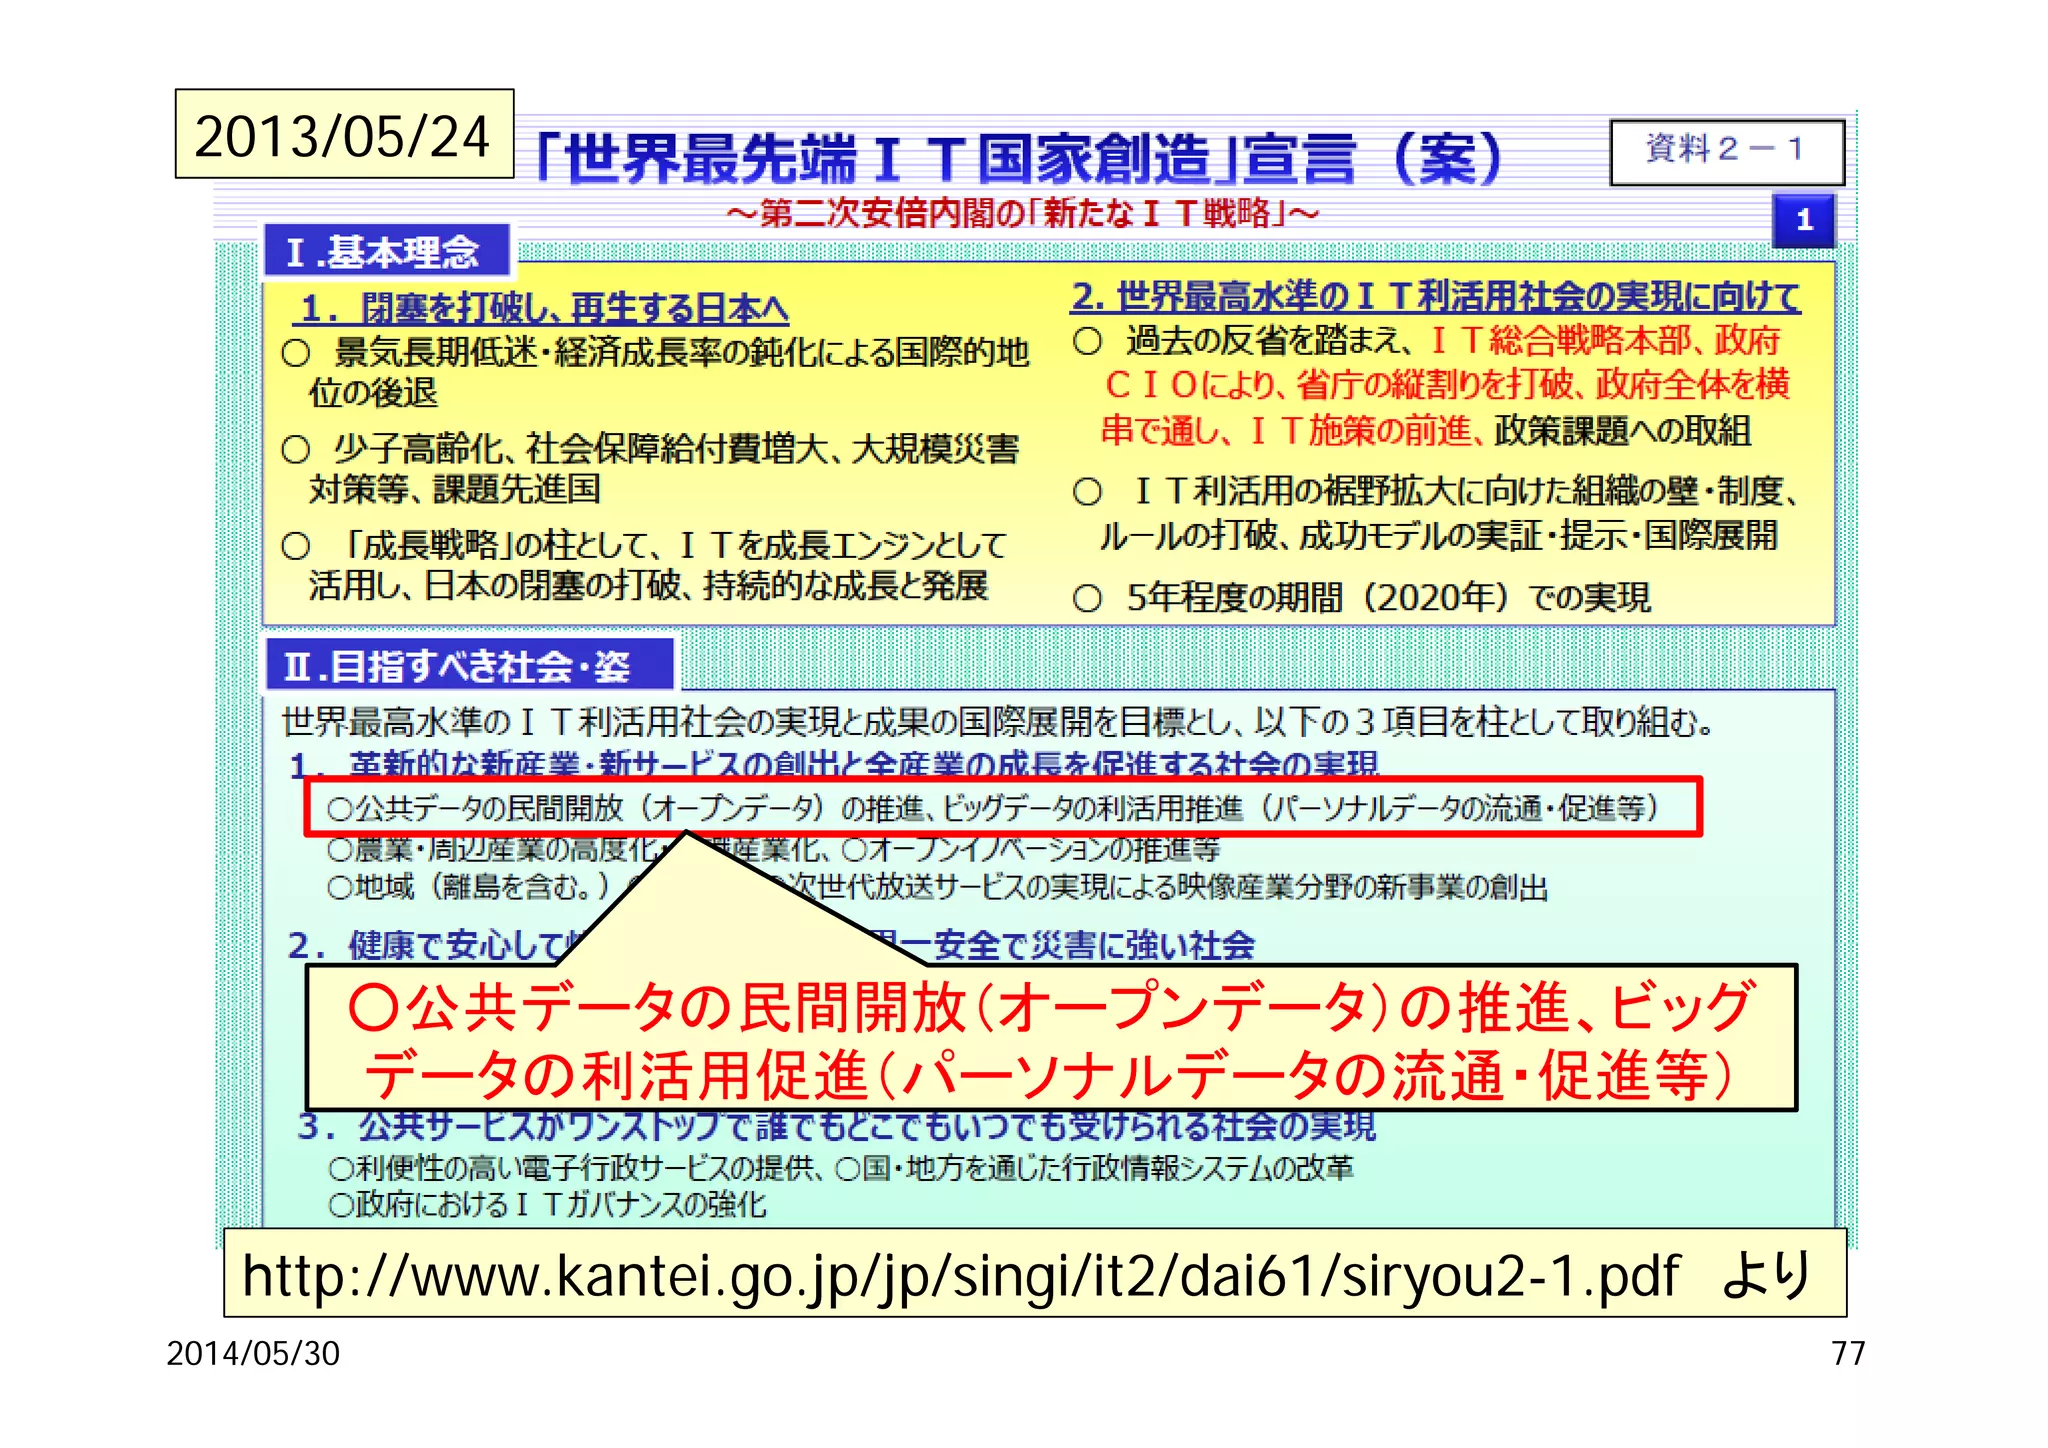Click the yellow callout text 公共データの民間開放
The image size is (2048, 1448).
[1050, 1039]
